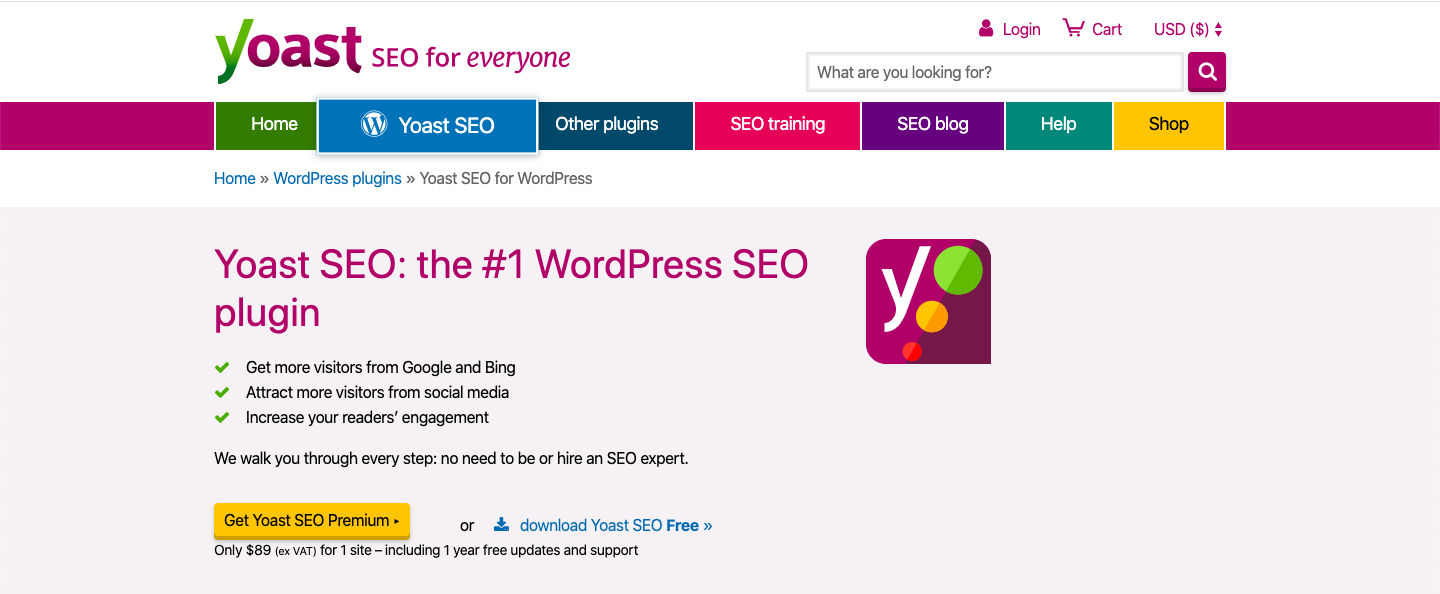The width and height of the screenshot is (1440, 594).
Task: Click the Yoast logo in header
Action: [288, 50]
